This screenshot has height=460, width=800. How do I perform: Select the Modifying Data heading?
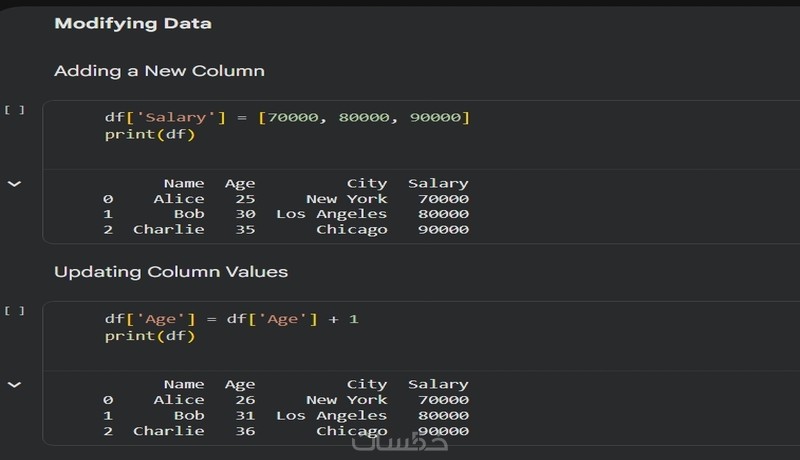pyautogui.click(x=132, y=23)
